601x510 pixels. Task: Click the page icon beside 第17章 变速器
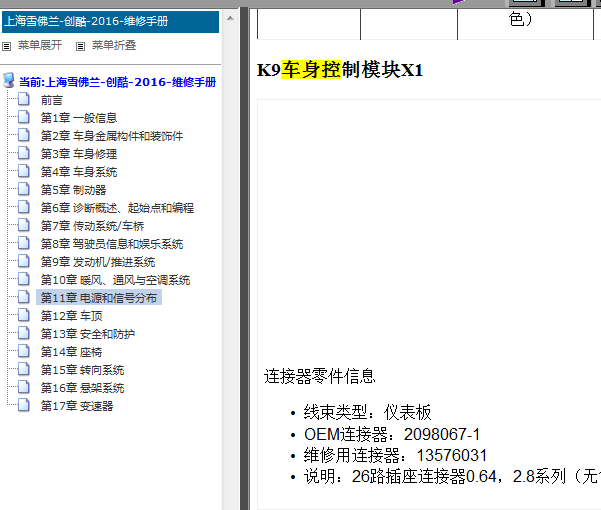pyautogui.click(x=24, y=405)
